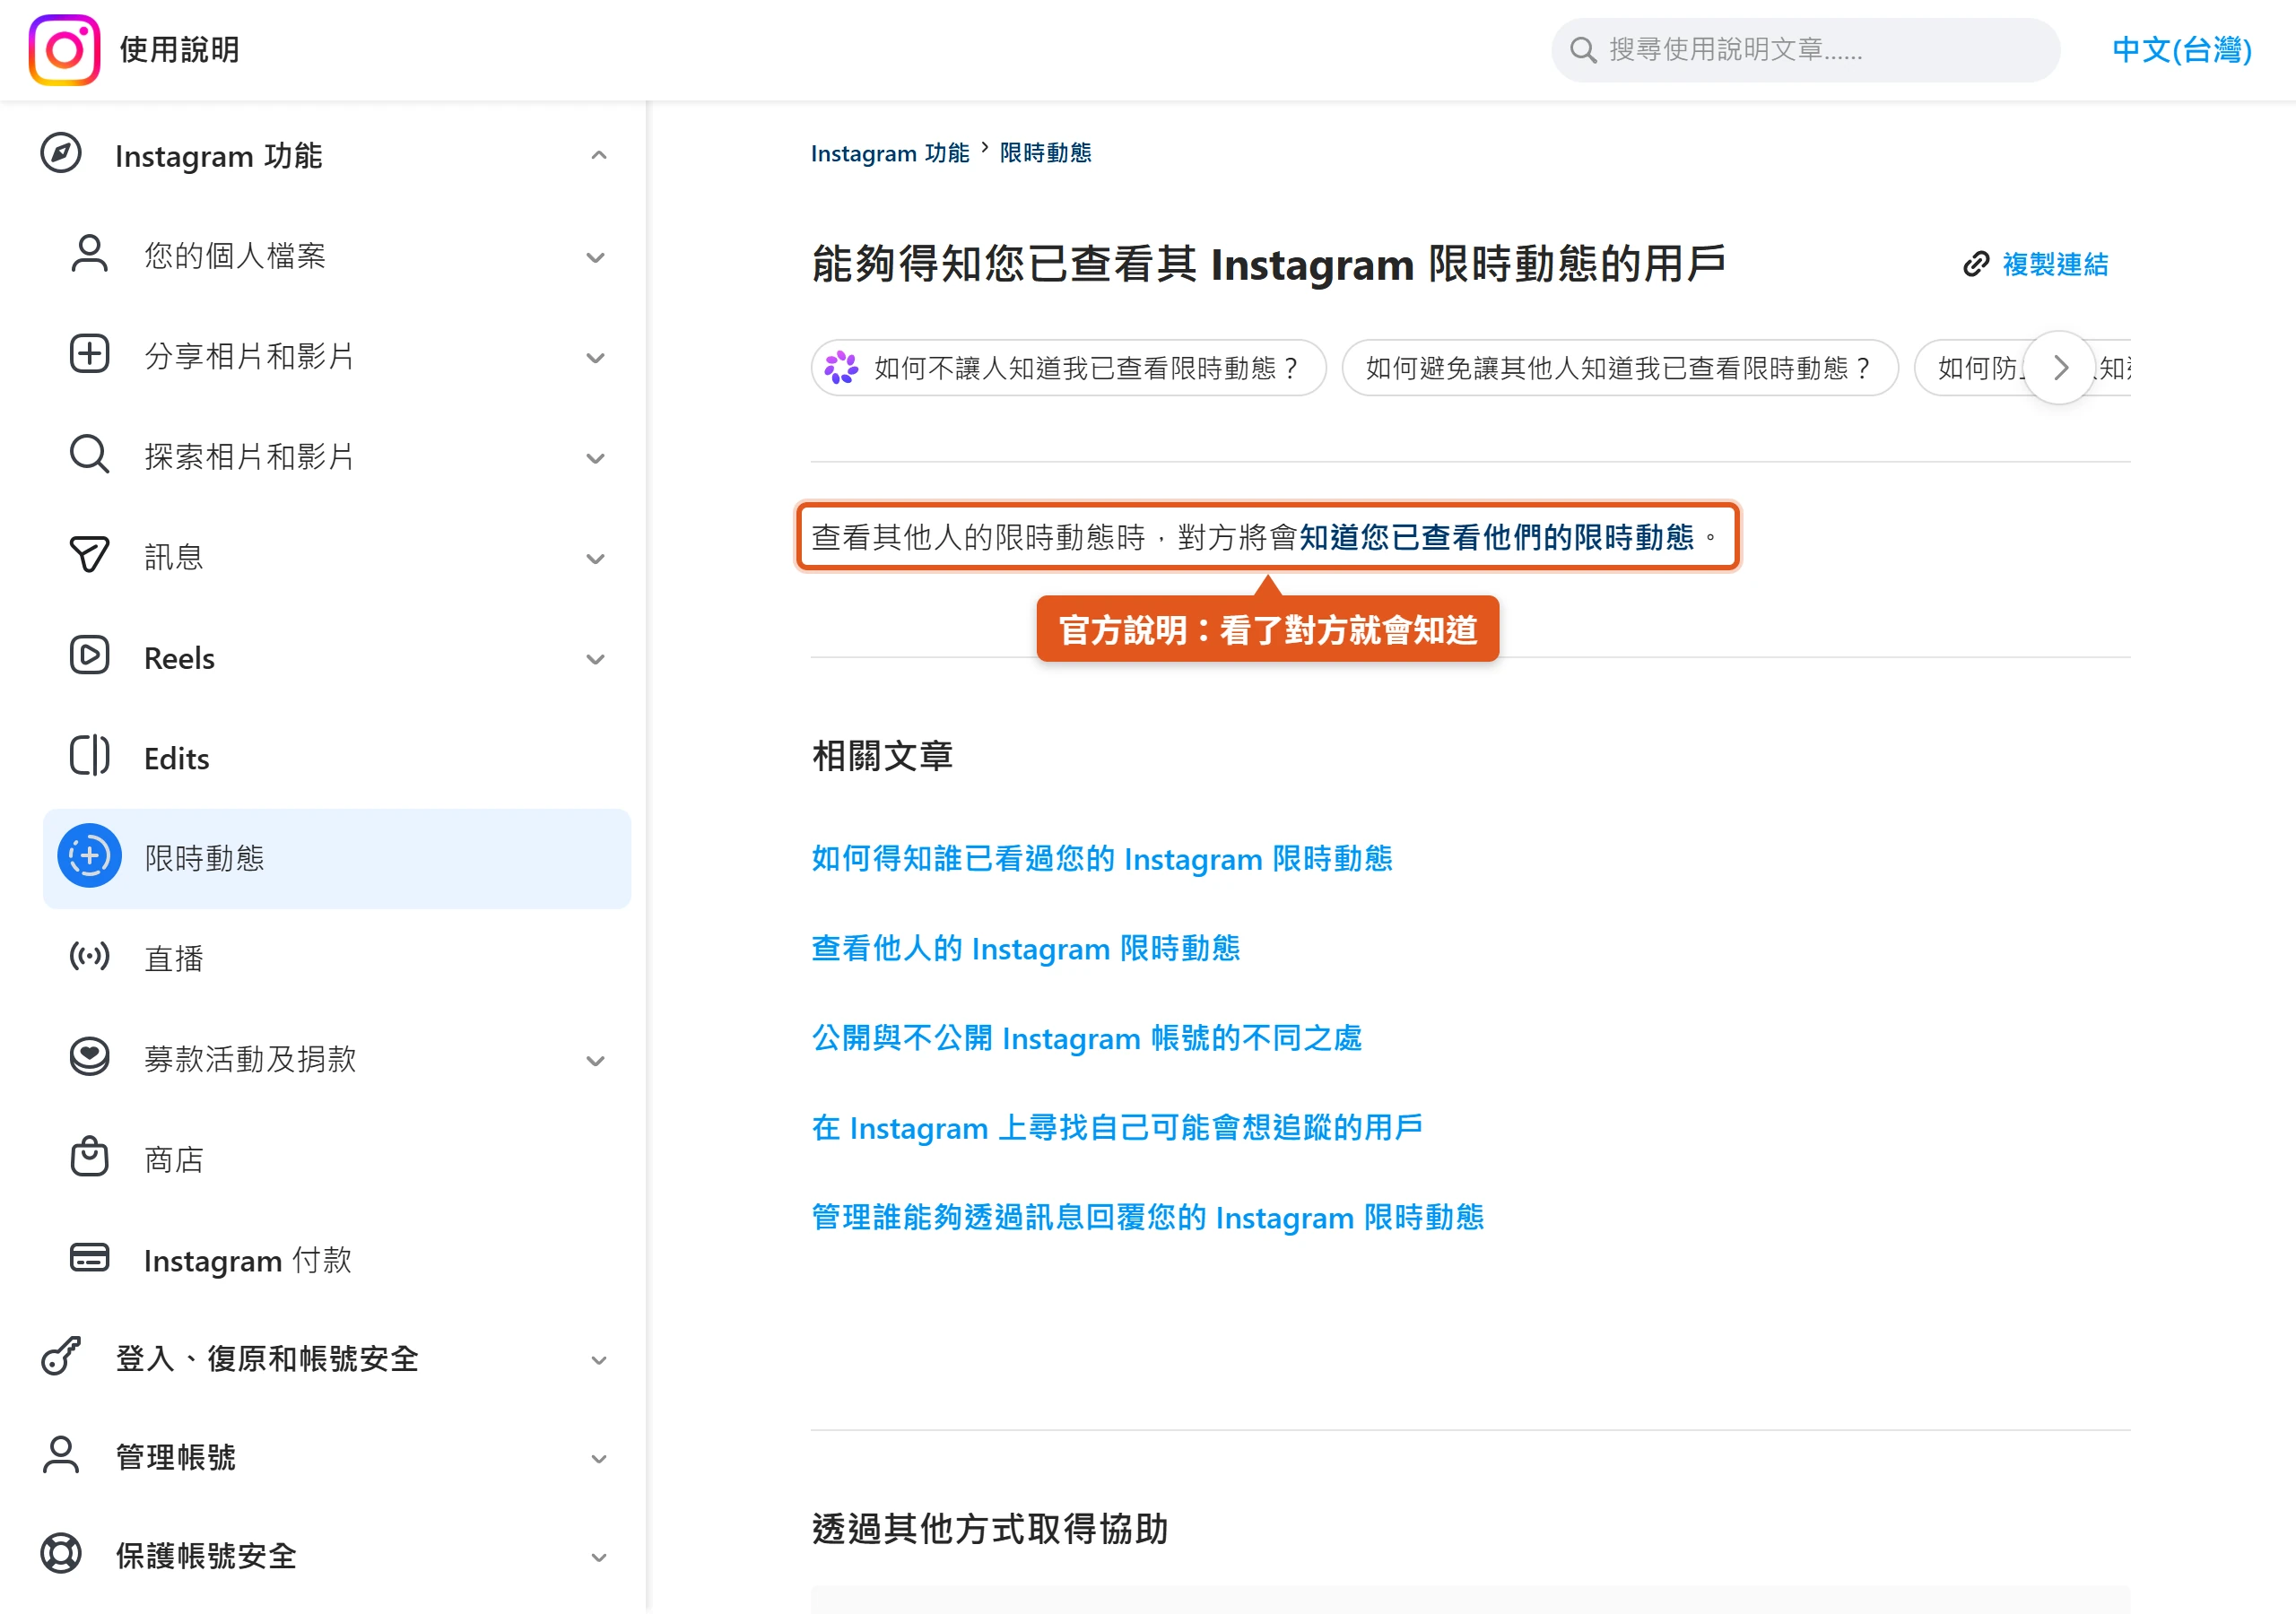
Task: Collapse the Instagram 功能 section chevron
Action: (x=599, y=155)
